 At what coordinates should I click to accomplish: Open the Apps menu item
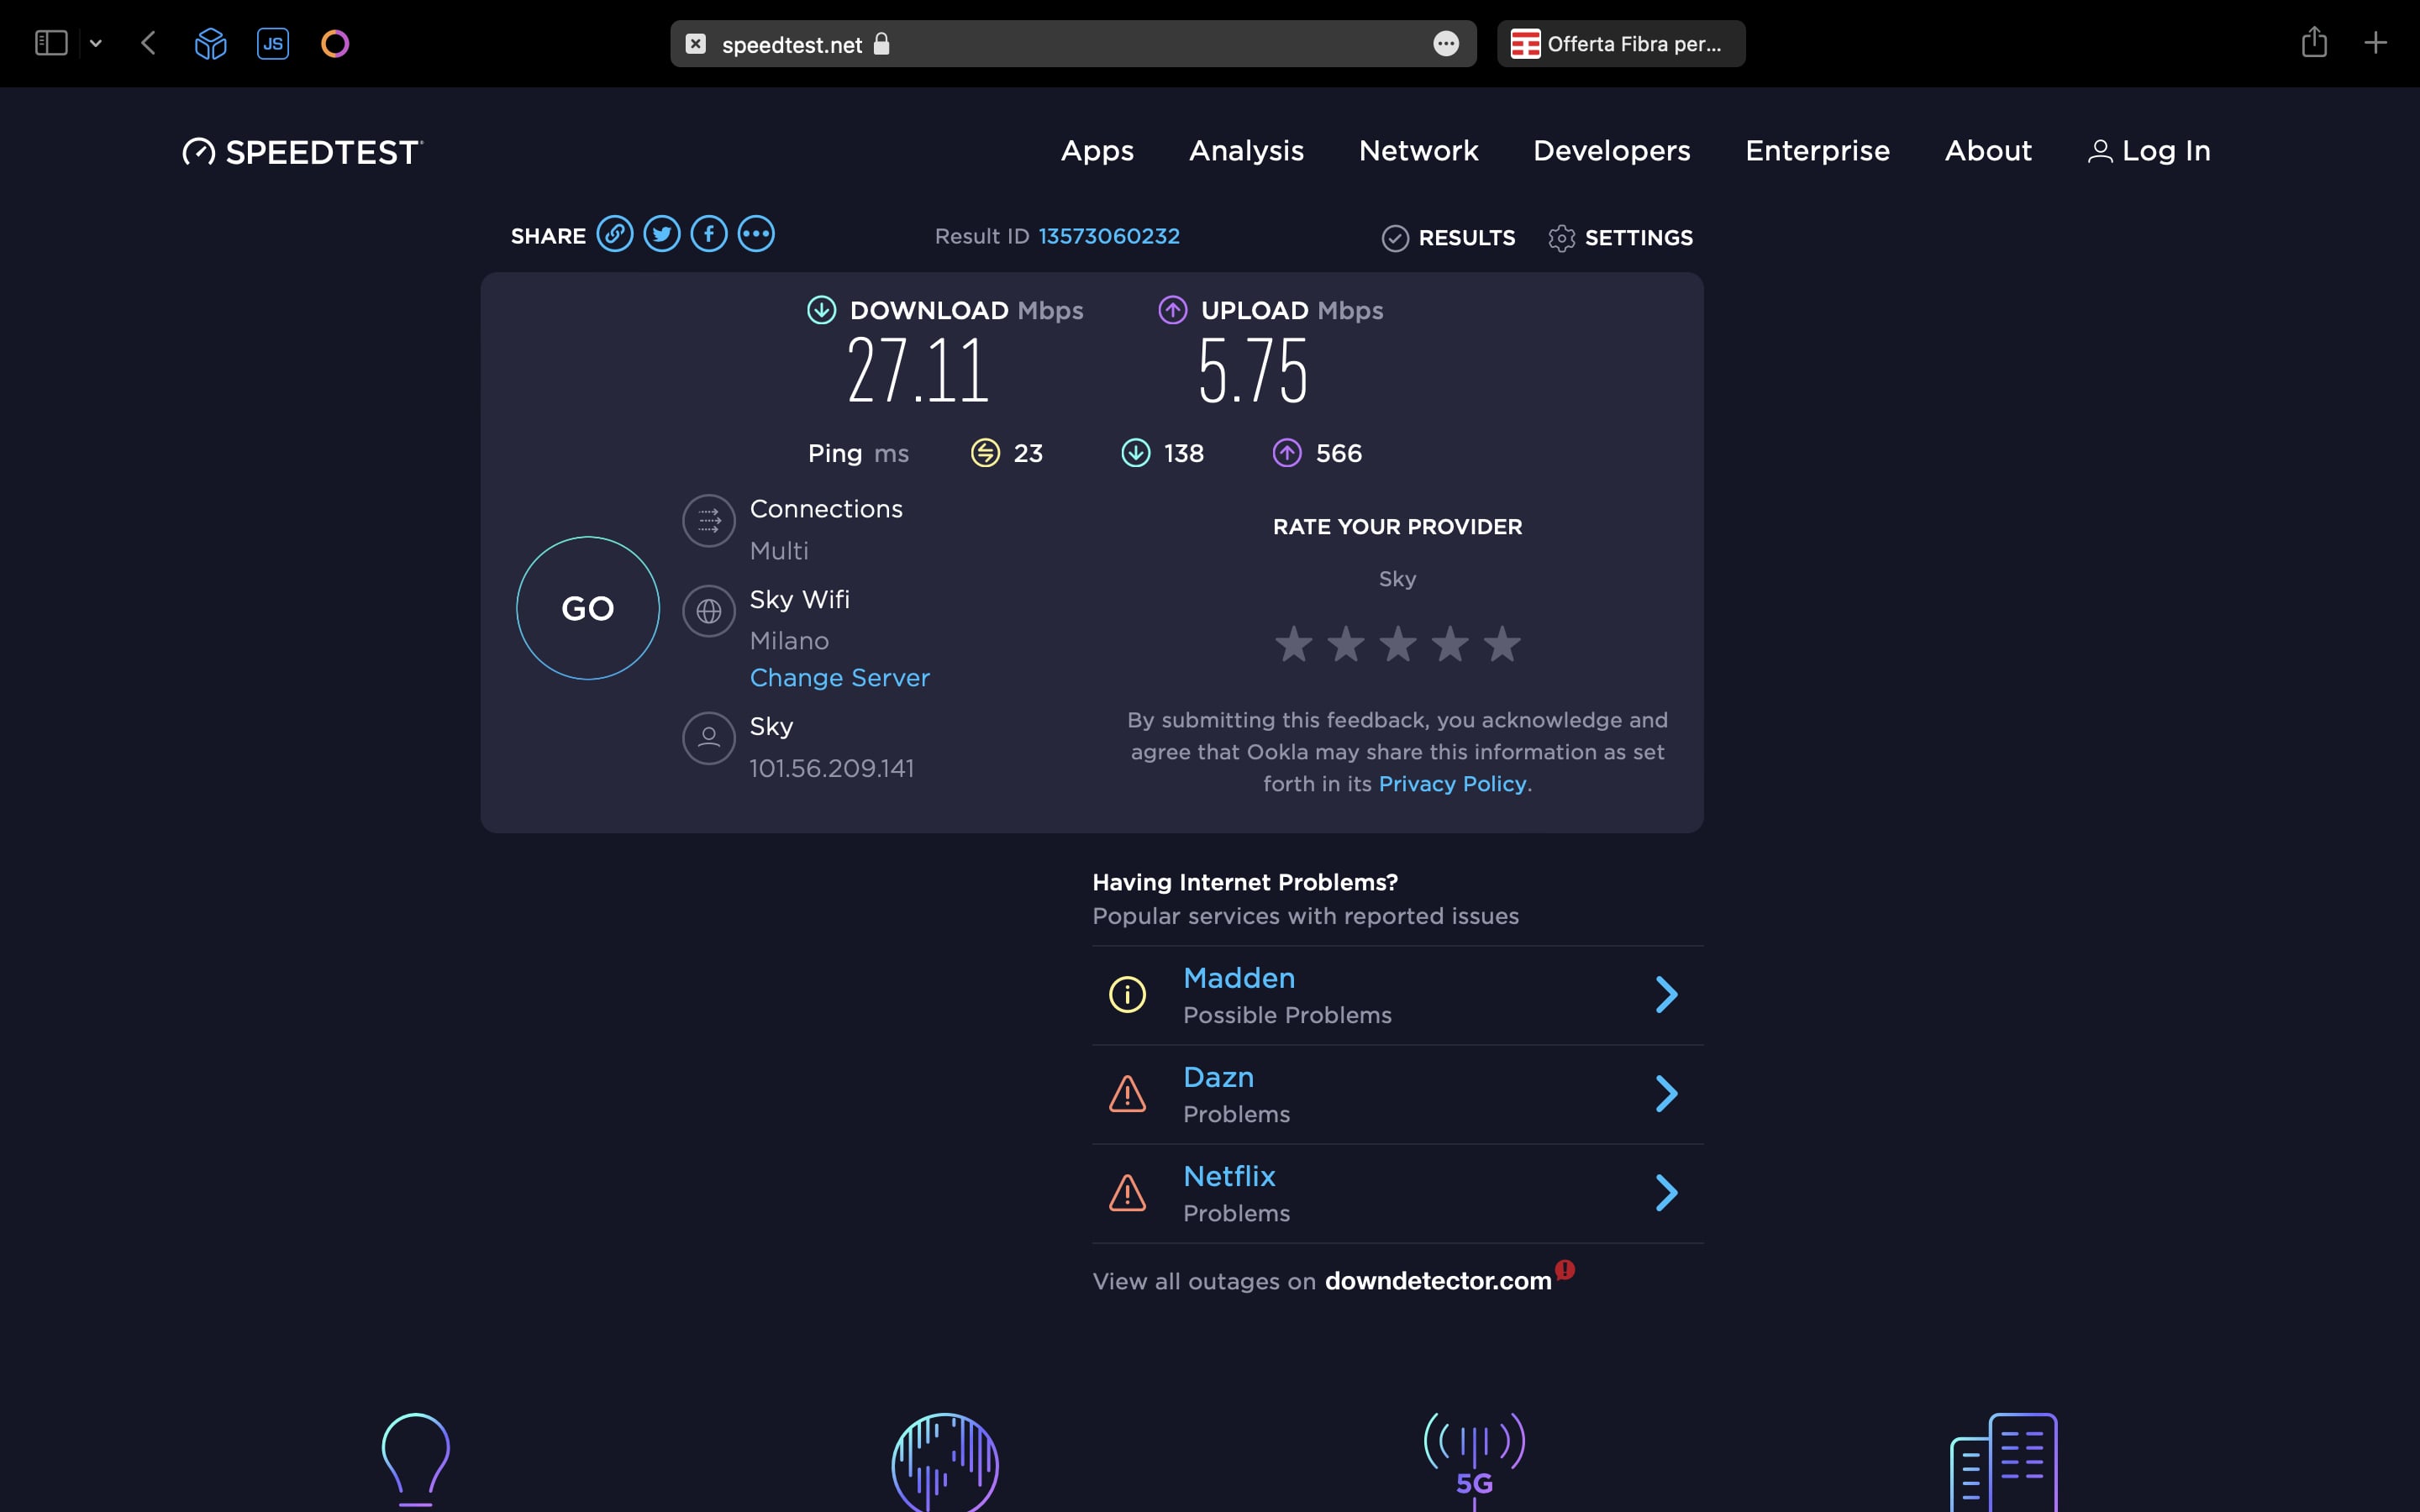1097,151
